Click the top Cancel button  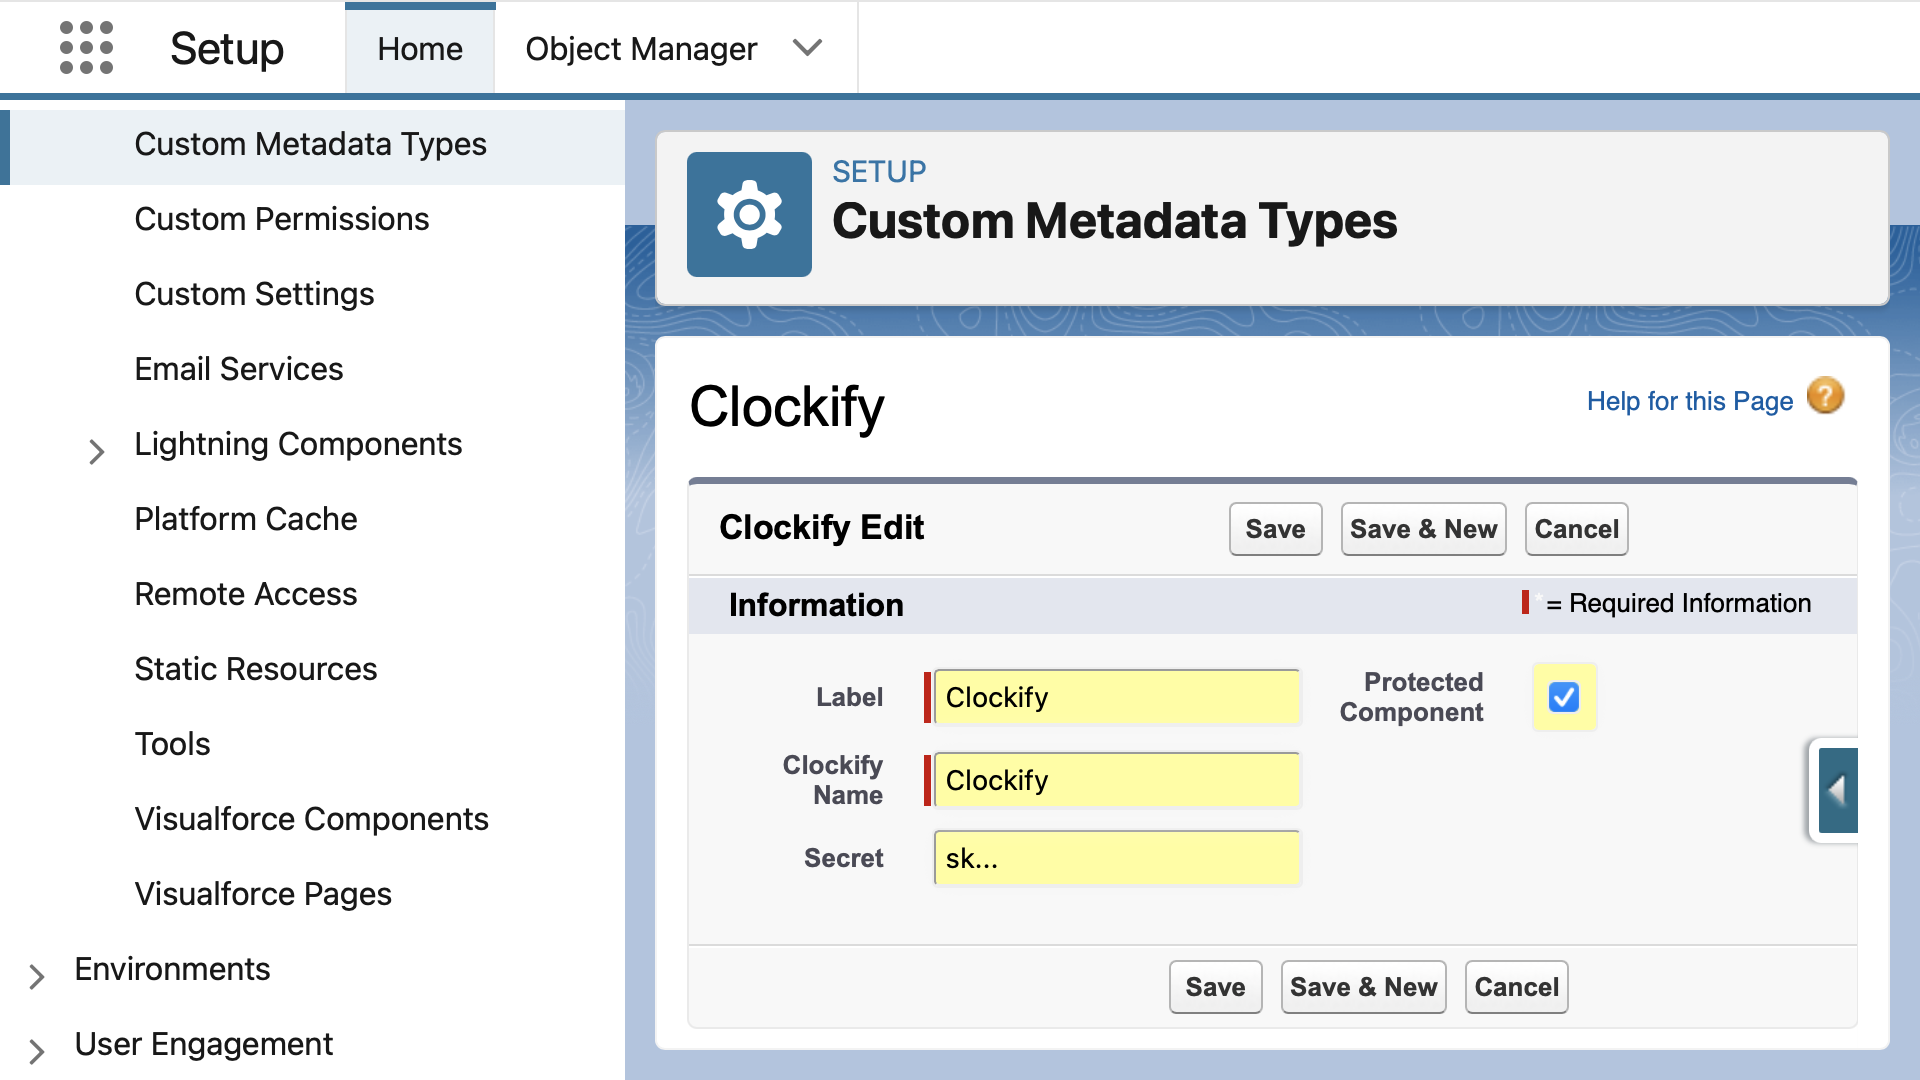coord(1576,529)
